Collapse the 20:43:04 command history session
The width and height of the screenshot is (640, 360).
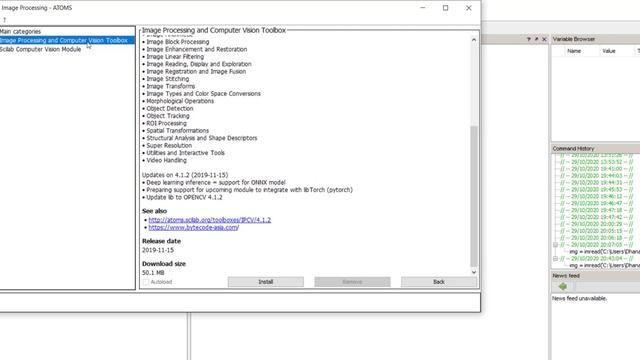click(x=555, y=259)
